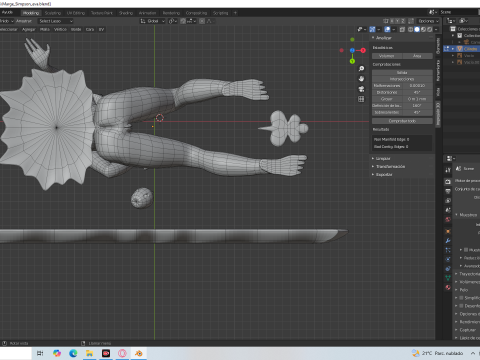
Task: Click the Sólido check button
Action: (402, 72)
